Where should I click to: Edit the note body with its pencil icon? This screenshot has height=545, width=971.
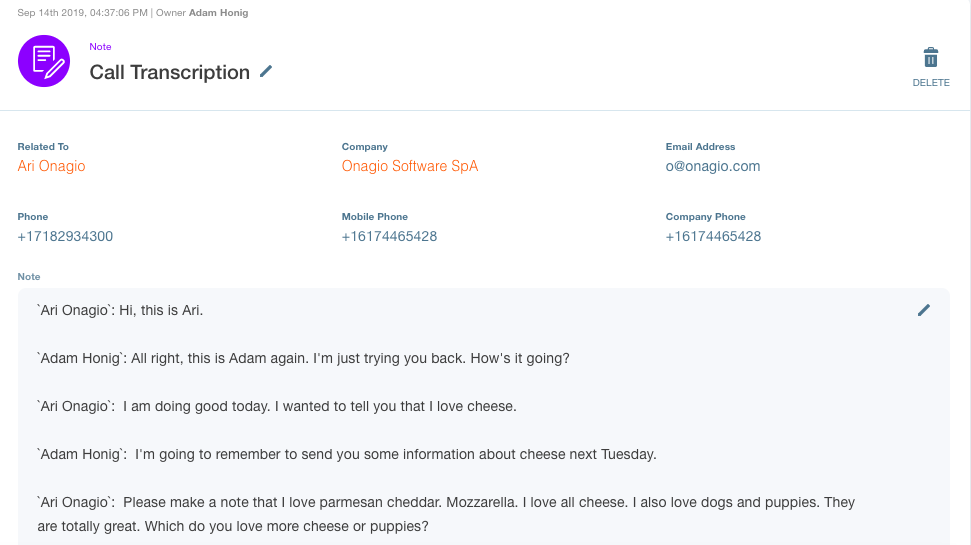[923, 310]
